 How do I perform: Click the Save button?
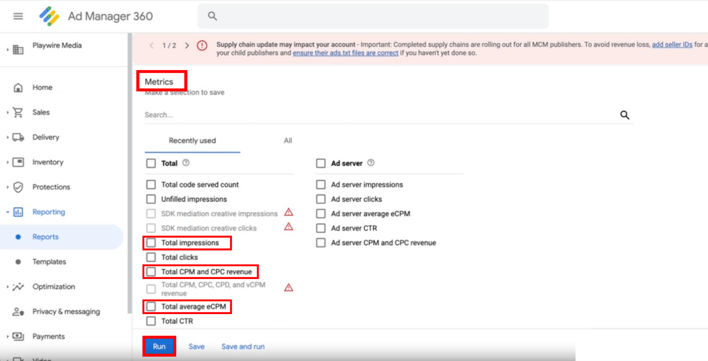coord(196,347)
